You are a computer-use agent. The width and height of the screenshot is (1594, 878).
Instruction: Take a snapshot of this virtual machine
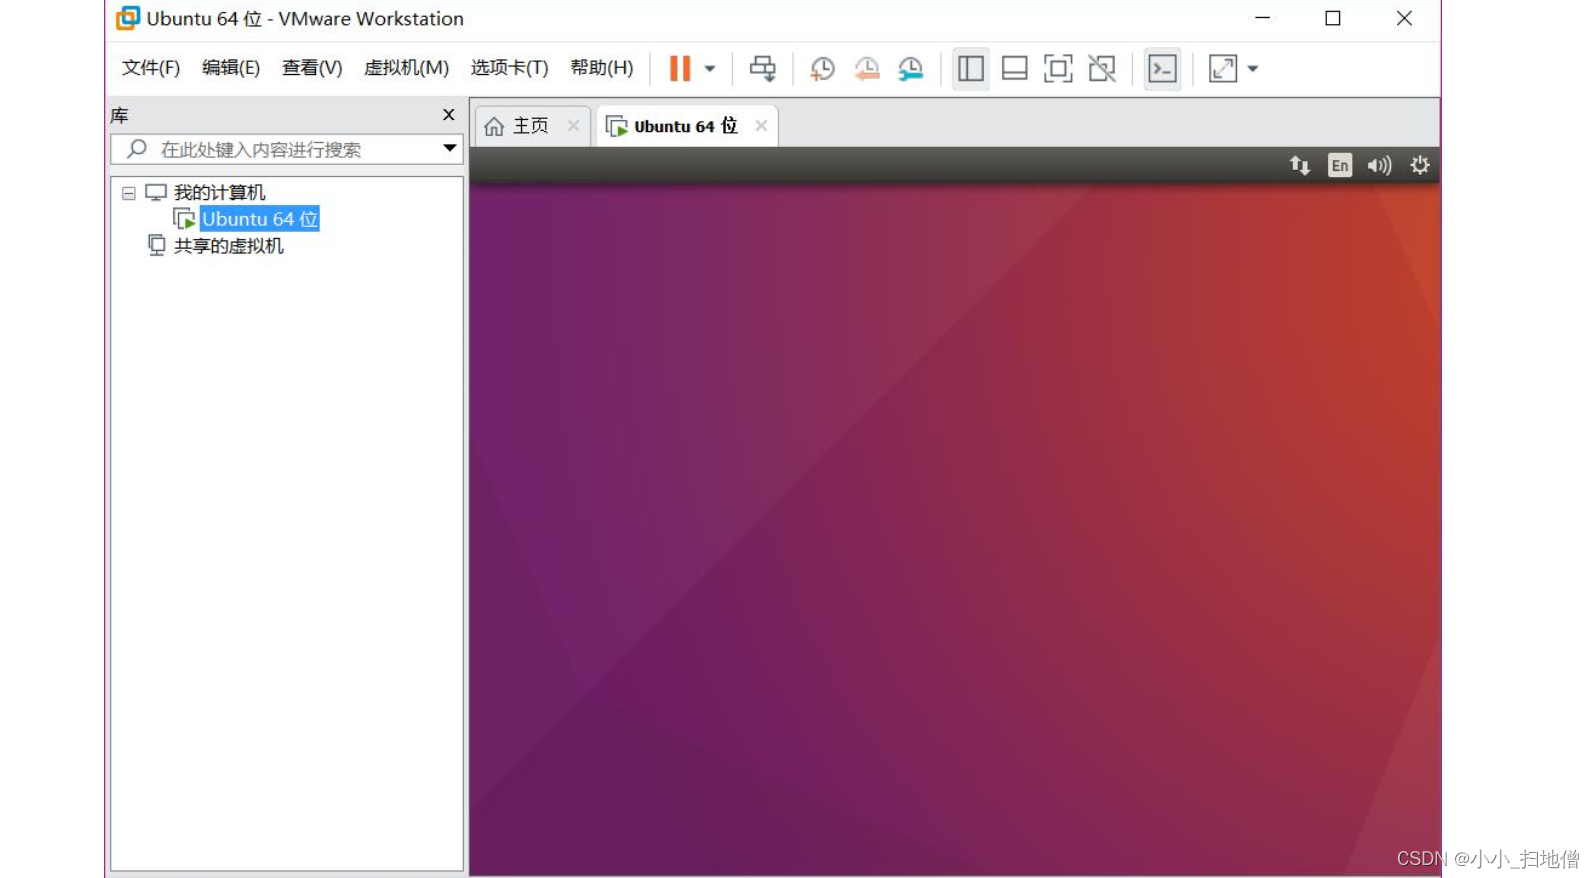tap(822, 68)
